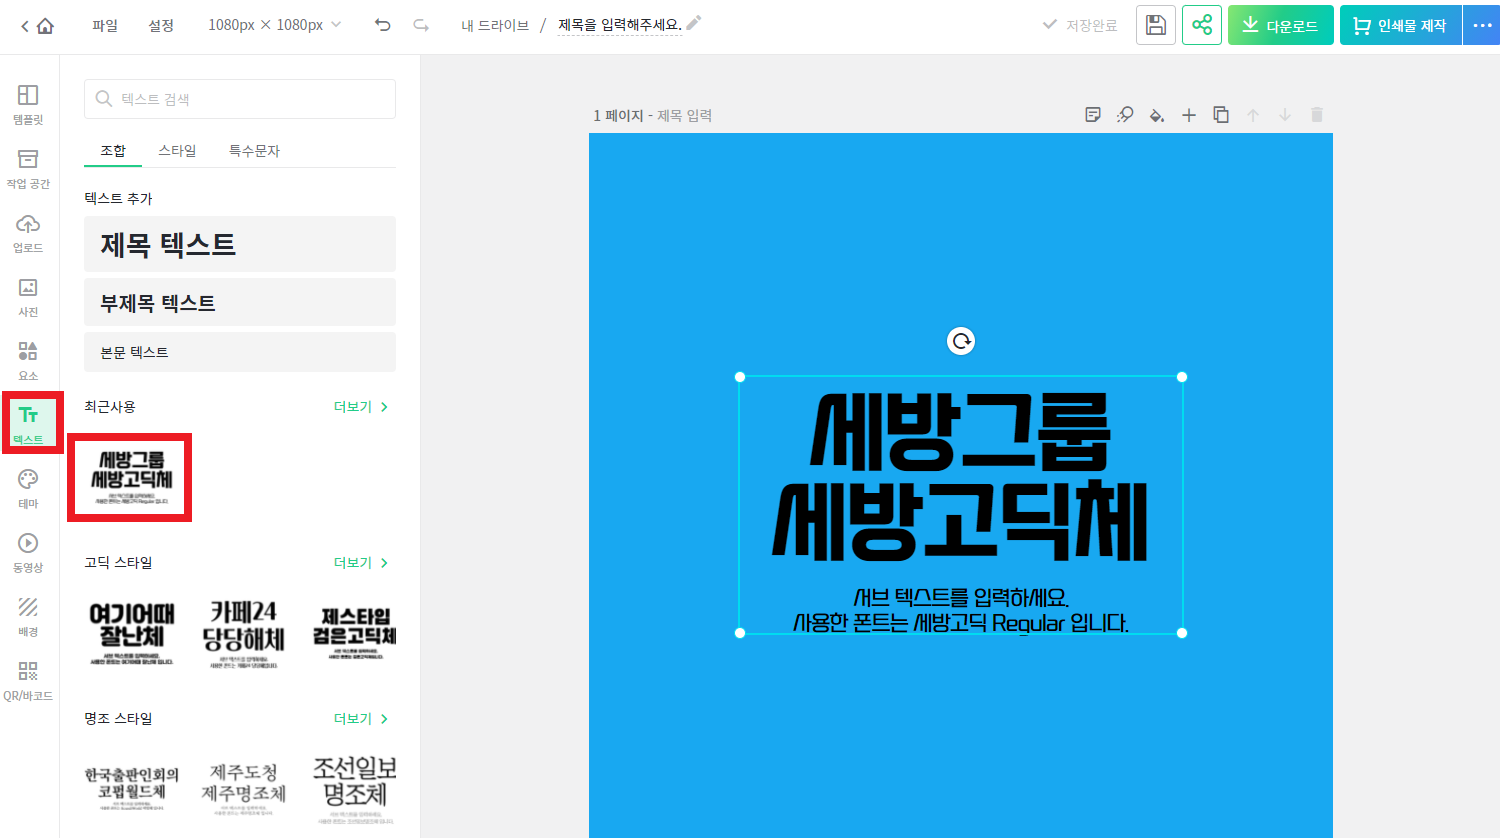This screenshot has height=838, width=1500.
Task: Edit the design title field
Action: [620, 25]
